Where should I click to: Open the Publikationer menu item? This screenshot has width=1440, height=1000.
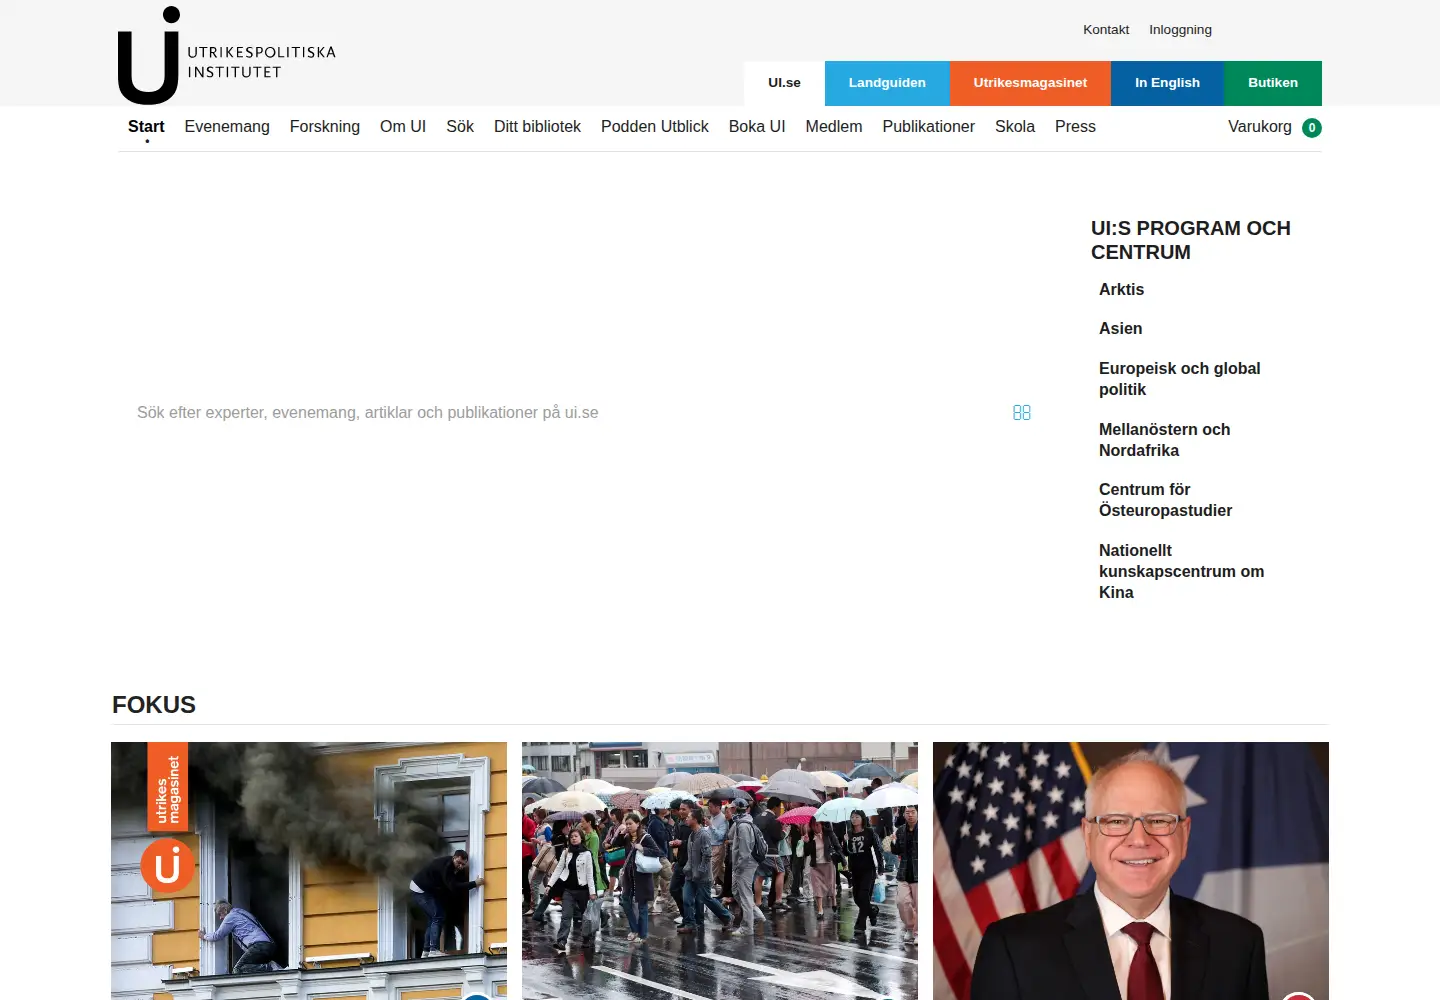point(929,127)
